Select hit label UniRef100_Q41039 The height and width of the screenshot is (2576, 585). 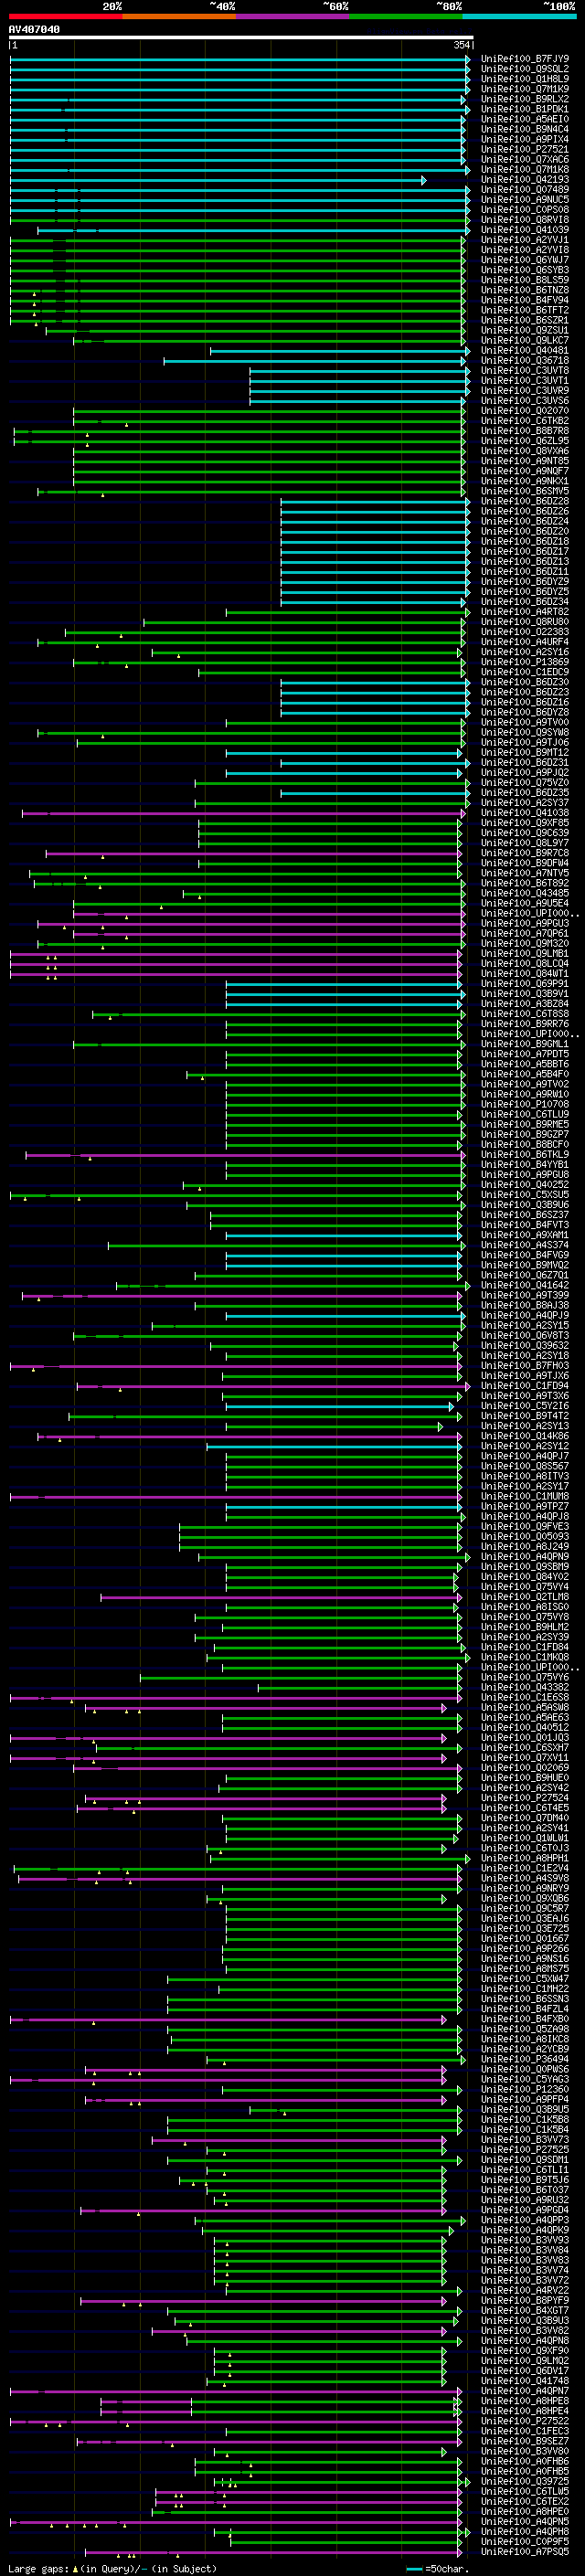pyautogui.click(x=524, y=230)
